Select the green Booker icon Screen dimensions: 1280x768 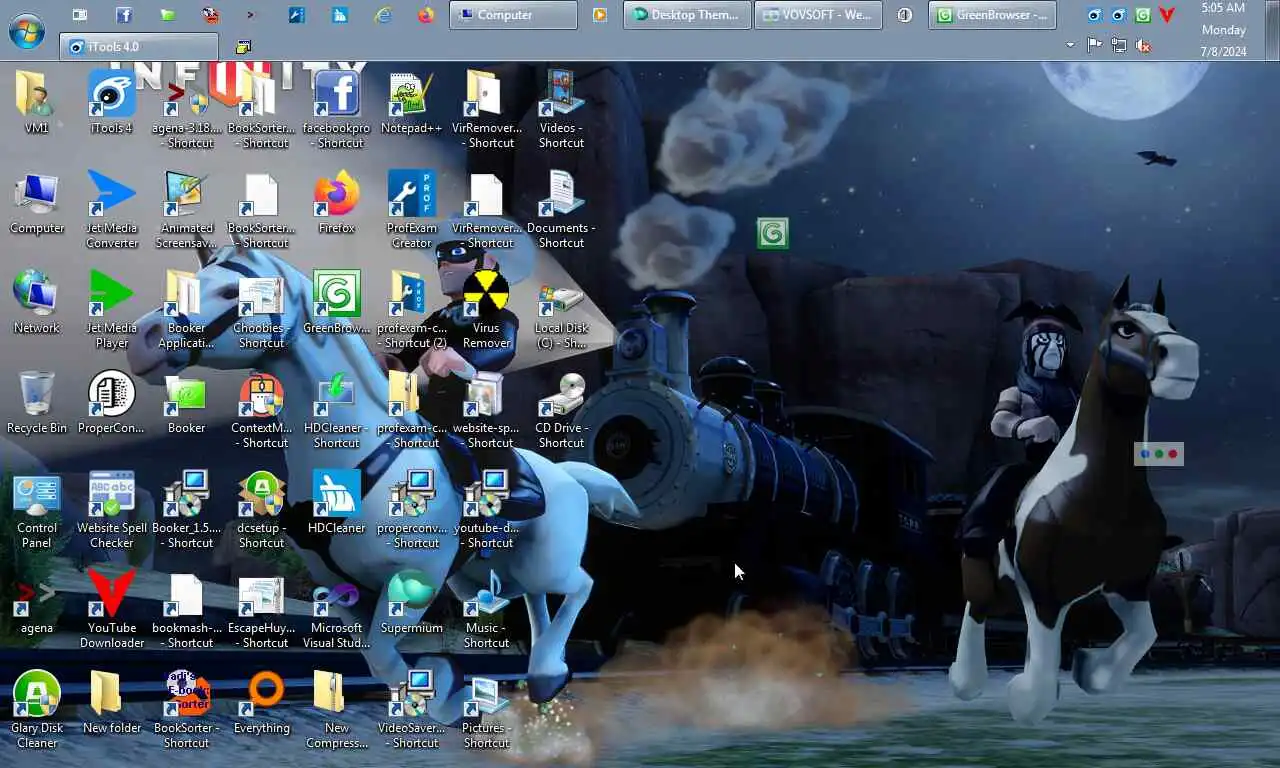tap(187, 402)
